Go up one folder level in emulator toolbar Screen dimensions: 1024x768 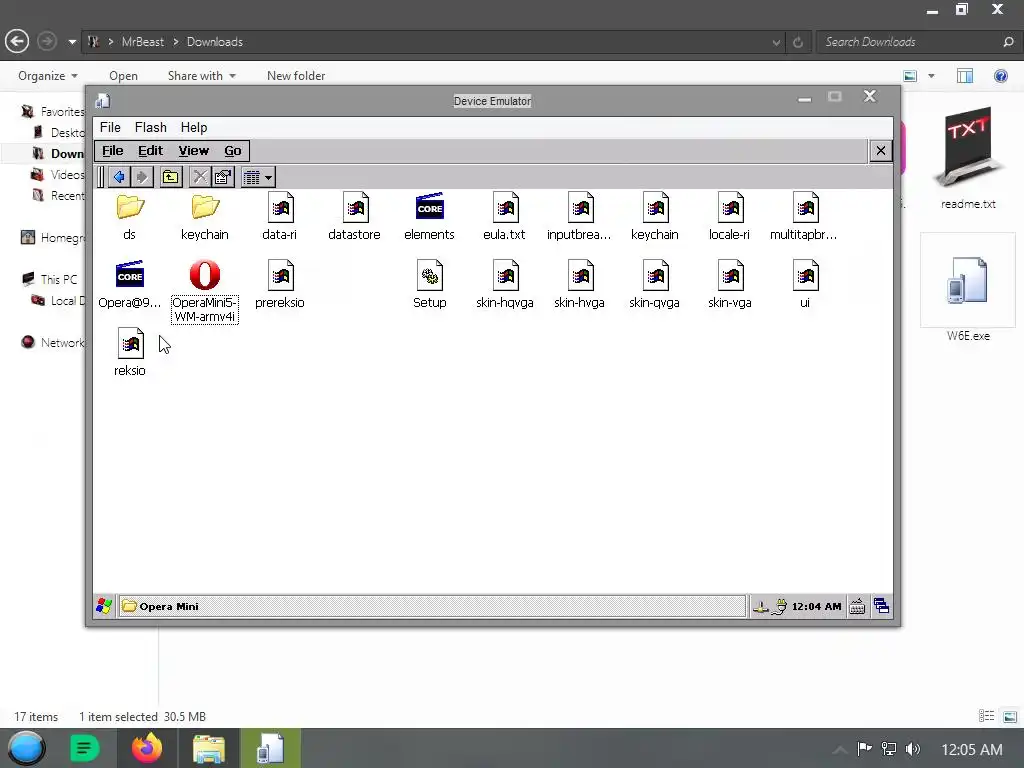[171, 177]
